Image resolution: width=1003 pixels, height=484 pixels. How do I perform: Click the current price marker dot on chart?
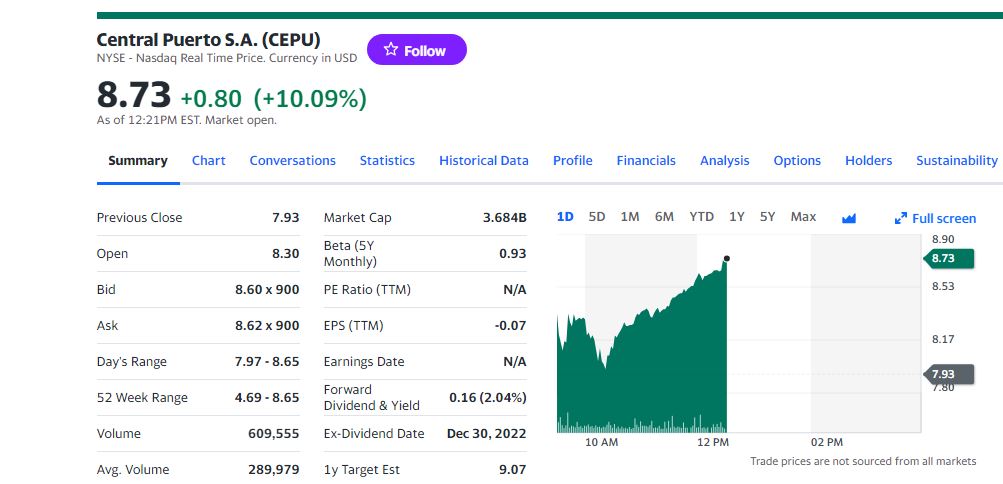pos(727,258)
